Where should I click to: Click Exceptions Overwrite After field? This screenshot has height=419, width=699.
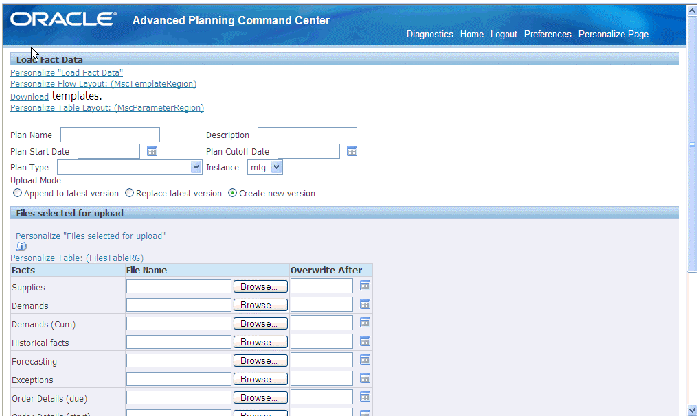click(322, 378)
